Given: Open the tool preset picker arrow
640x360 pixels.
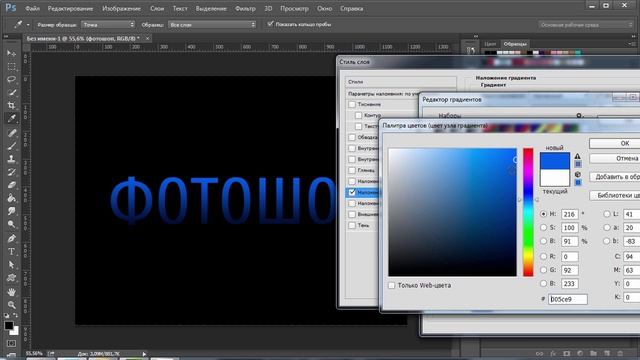Looking at the screenshot, I should [x=28, y=25].
